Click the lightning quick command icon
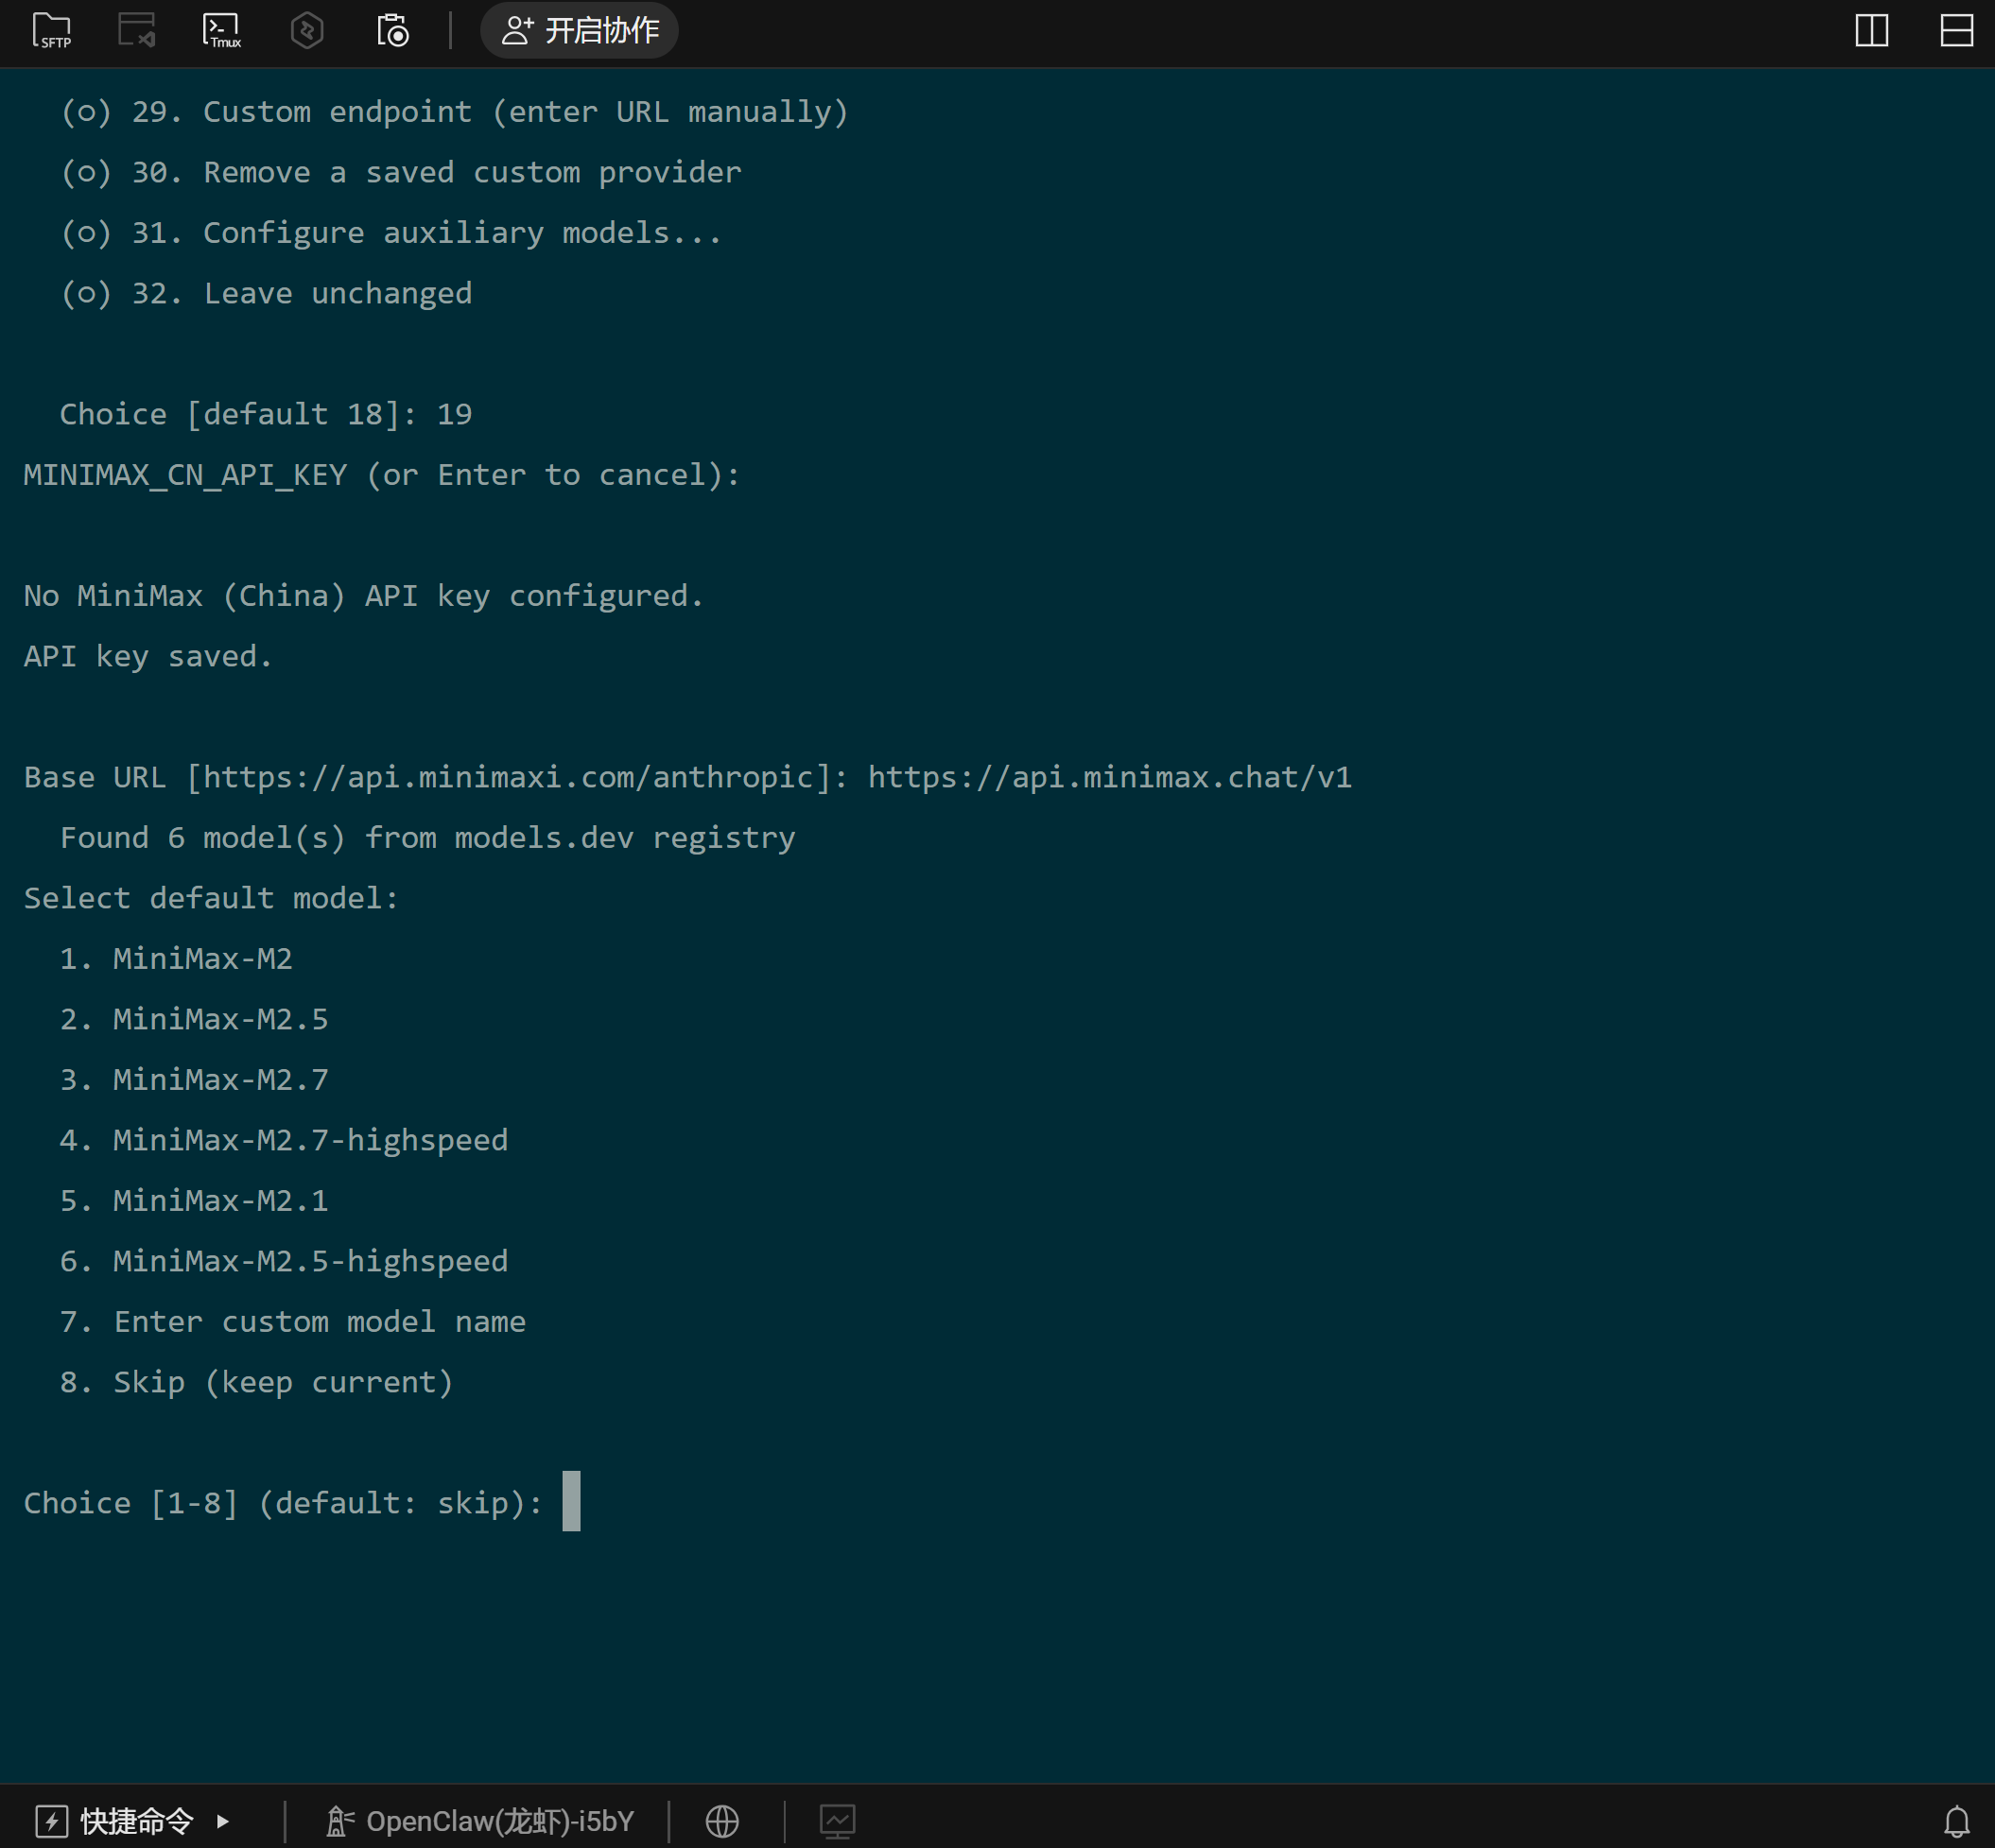The width and height of the screenshot is (1995, 1848). pyautogui.click(x=51, y=1821)
